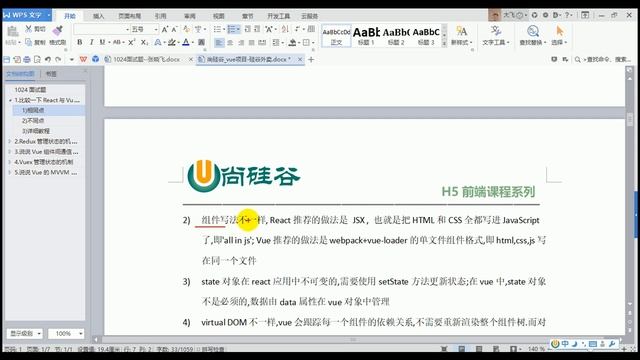This screenshot has width=640, height=360.
Task: Align text left
Action: pos(219,42)
